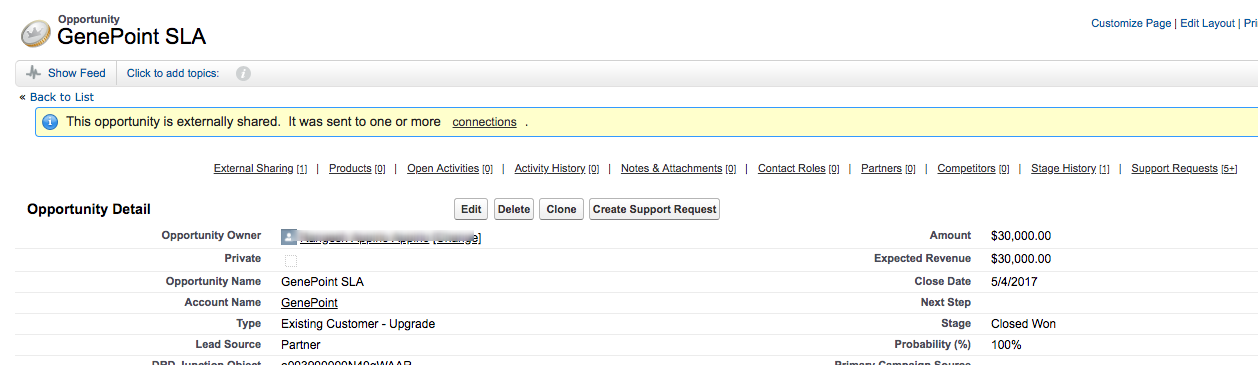Click the Clone button
The image size is (1258, 365).
[561, 209]
